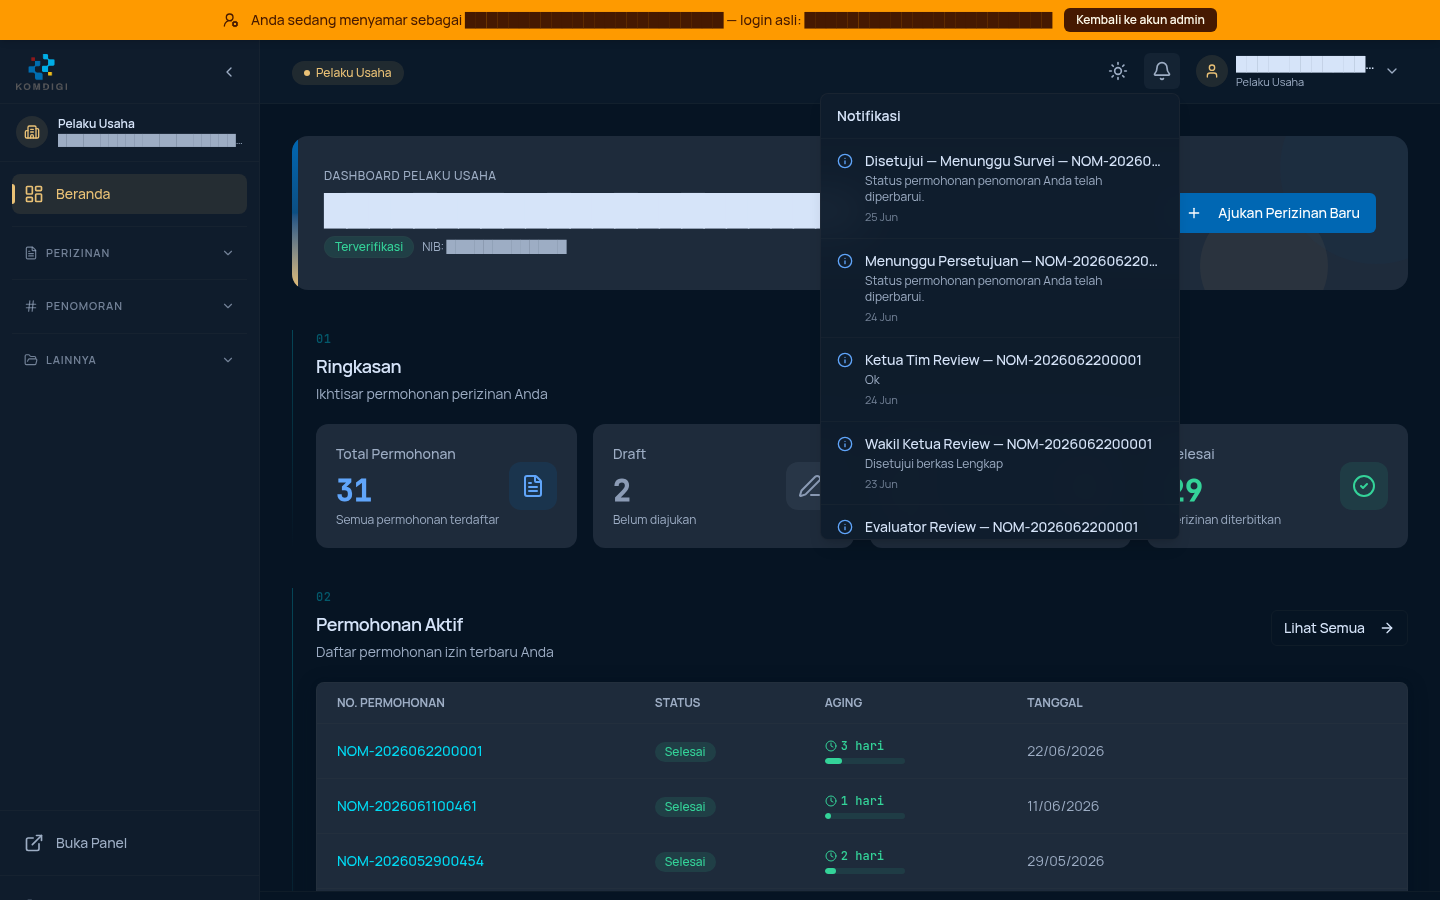
Task: Click info icon on Wakil Ketua Review notification
Action: (845, 444)
